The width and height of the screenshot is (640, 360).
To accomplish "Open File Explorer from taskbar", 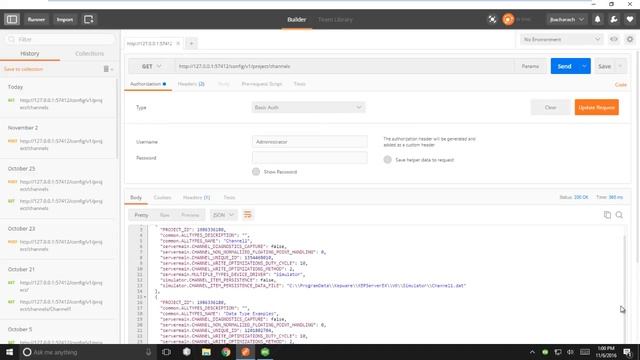I will [206, 352].
